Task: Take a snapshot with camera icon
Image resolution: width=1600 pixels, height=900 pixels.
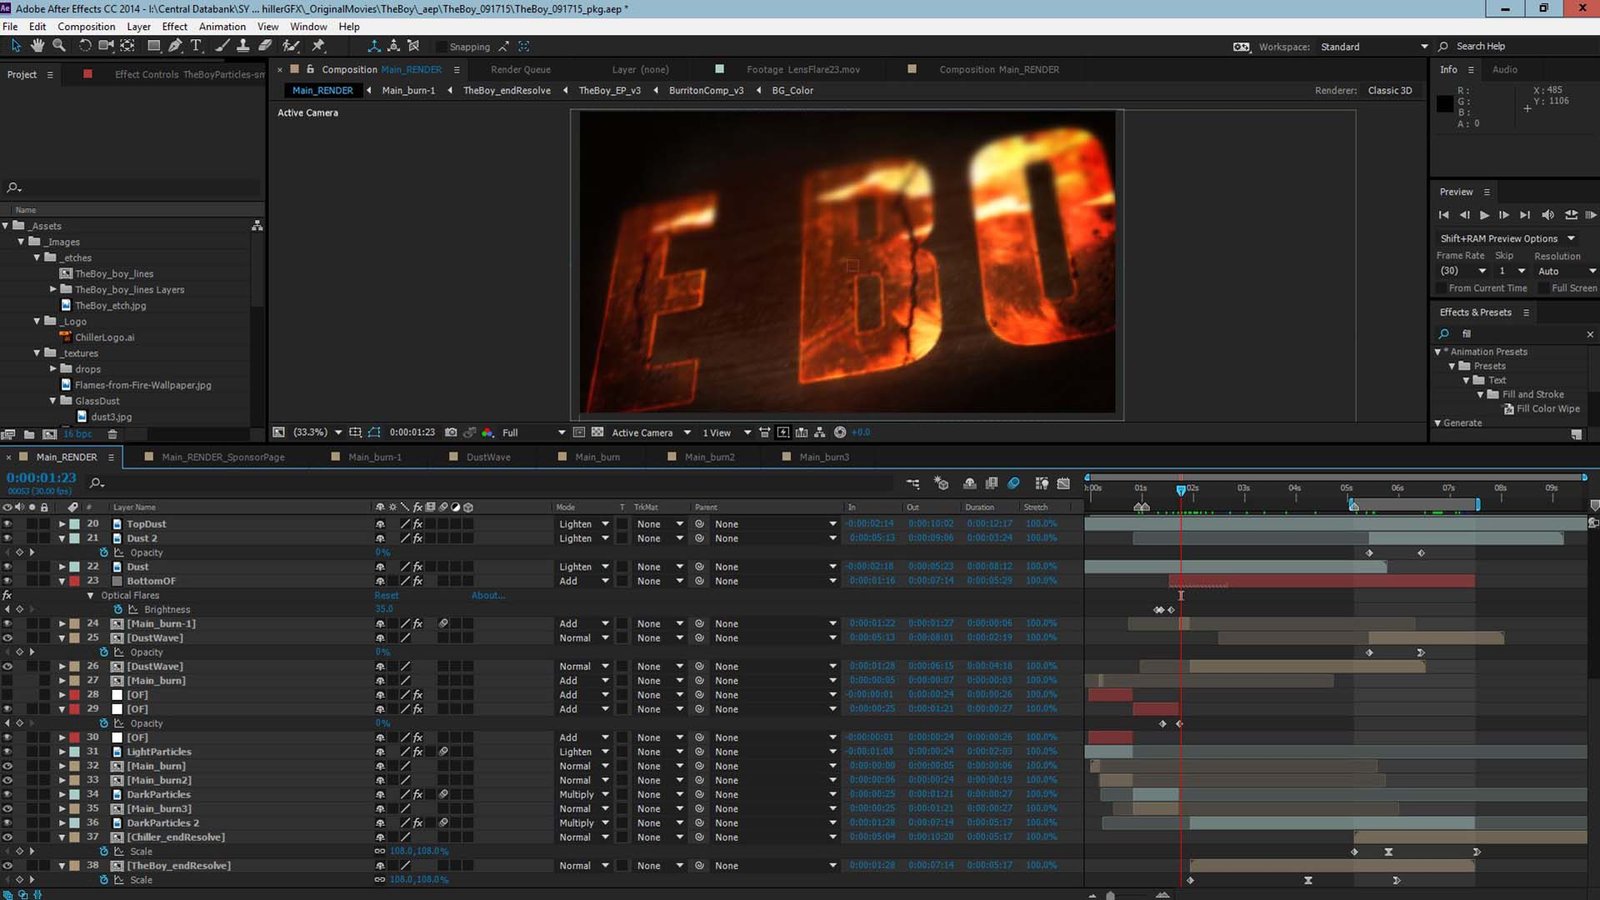Action: pos(451,433)
